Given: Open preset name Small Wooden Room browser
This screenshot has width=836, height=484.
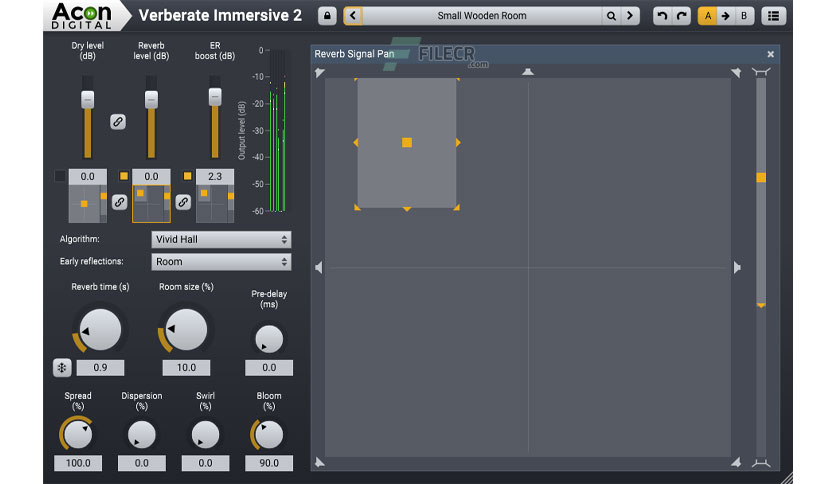Looking at the screenshot, I should tap(481, 16).
